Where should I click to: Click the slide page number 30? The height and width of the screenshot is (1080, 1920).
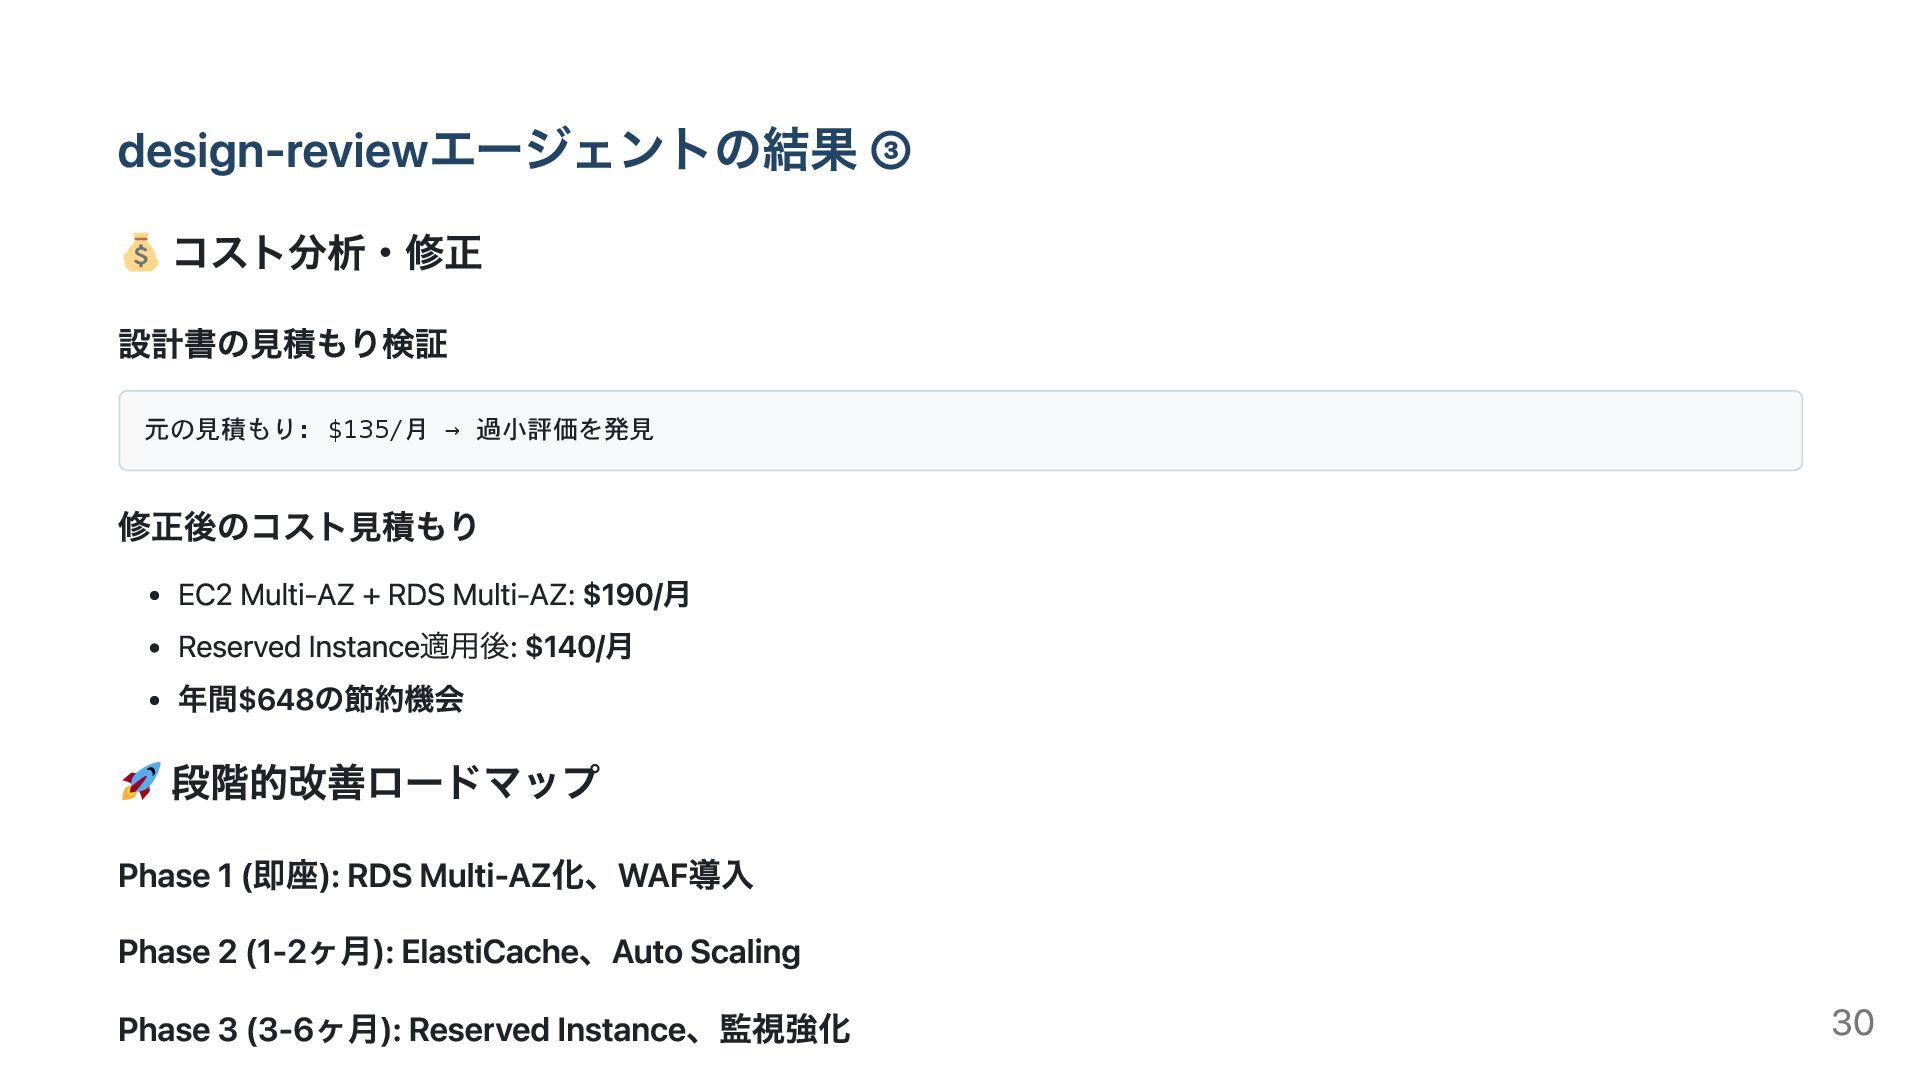(x=1852, y=1023)
